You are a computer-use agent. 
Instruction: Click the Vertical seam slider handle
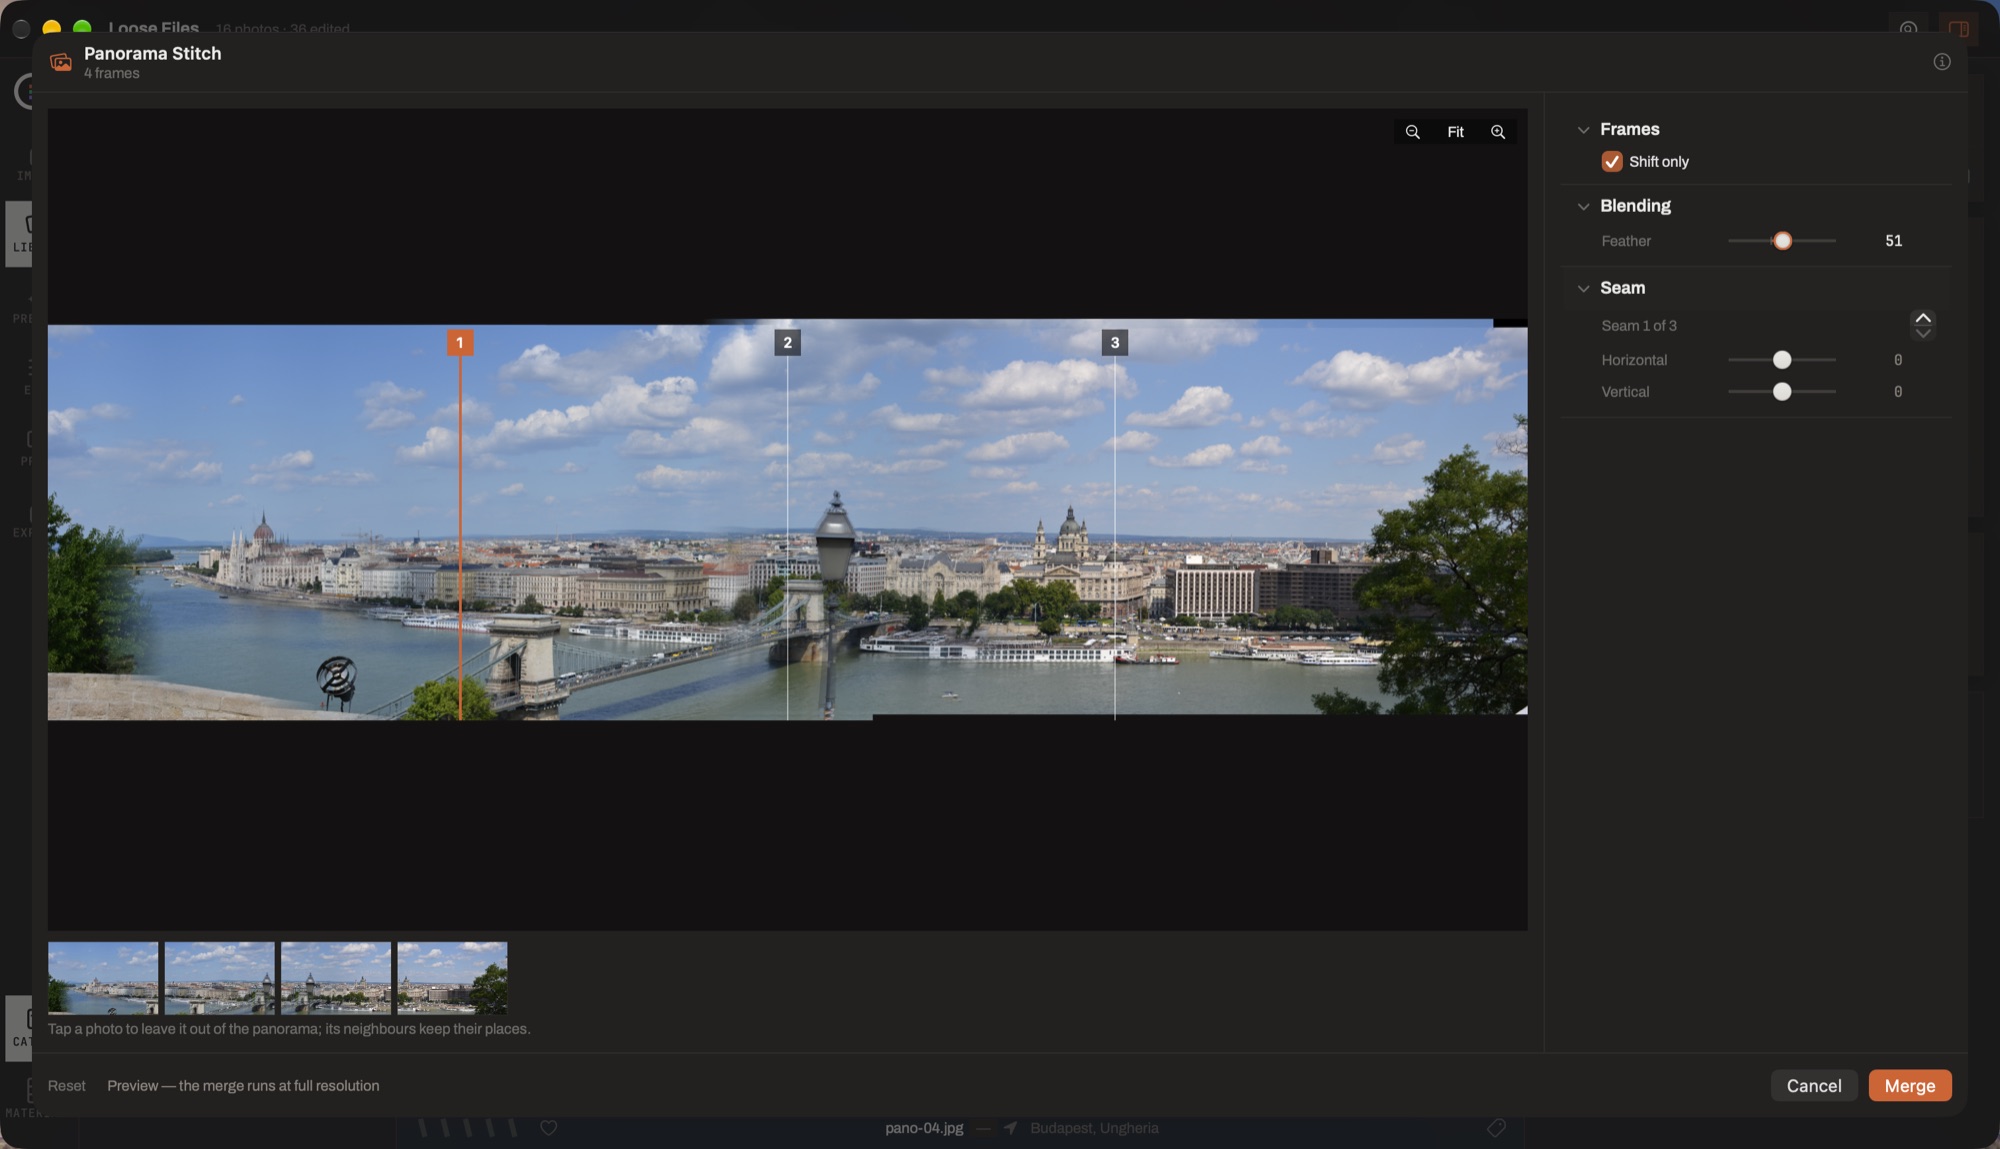coord(1781,392)
